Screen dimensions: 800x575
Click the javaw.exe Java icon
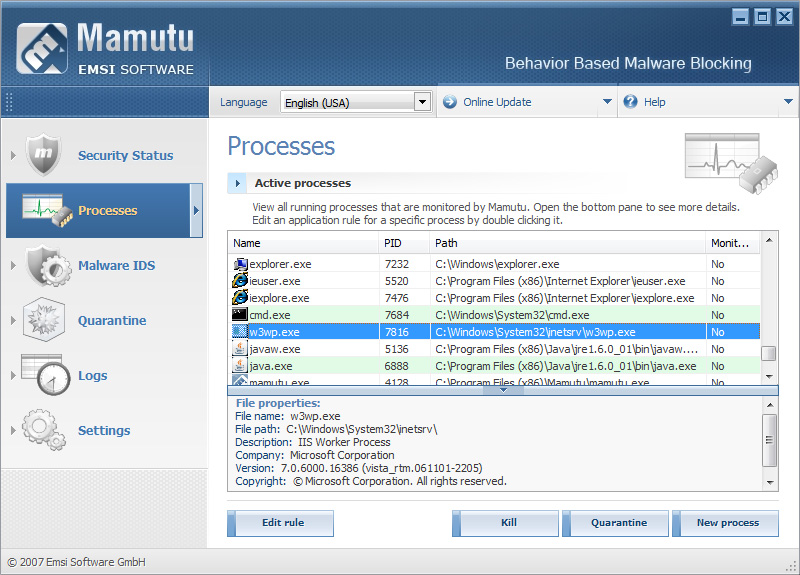(240, 348)
